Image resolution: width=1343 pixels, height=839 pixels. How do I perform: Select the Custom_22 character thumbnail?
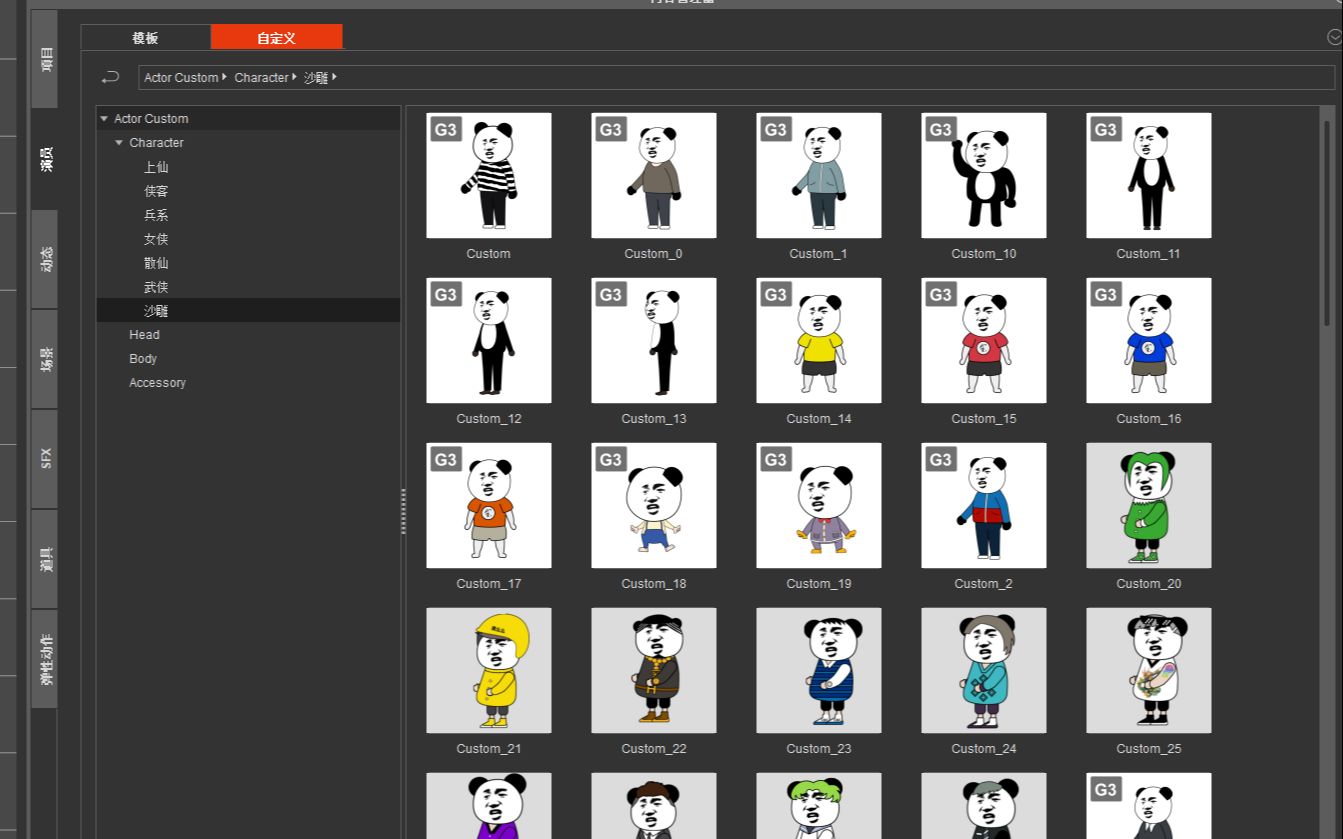[x=654, y=670]
